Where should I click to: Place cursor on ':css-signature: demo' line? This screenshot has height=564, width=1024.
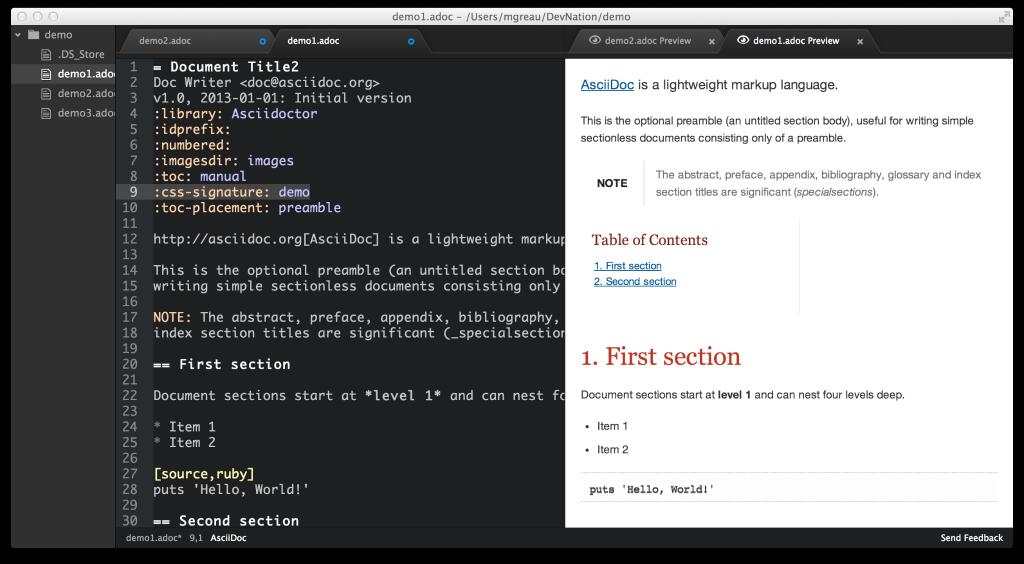(x=231, y=192)
